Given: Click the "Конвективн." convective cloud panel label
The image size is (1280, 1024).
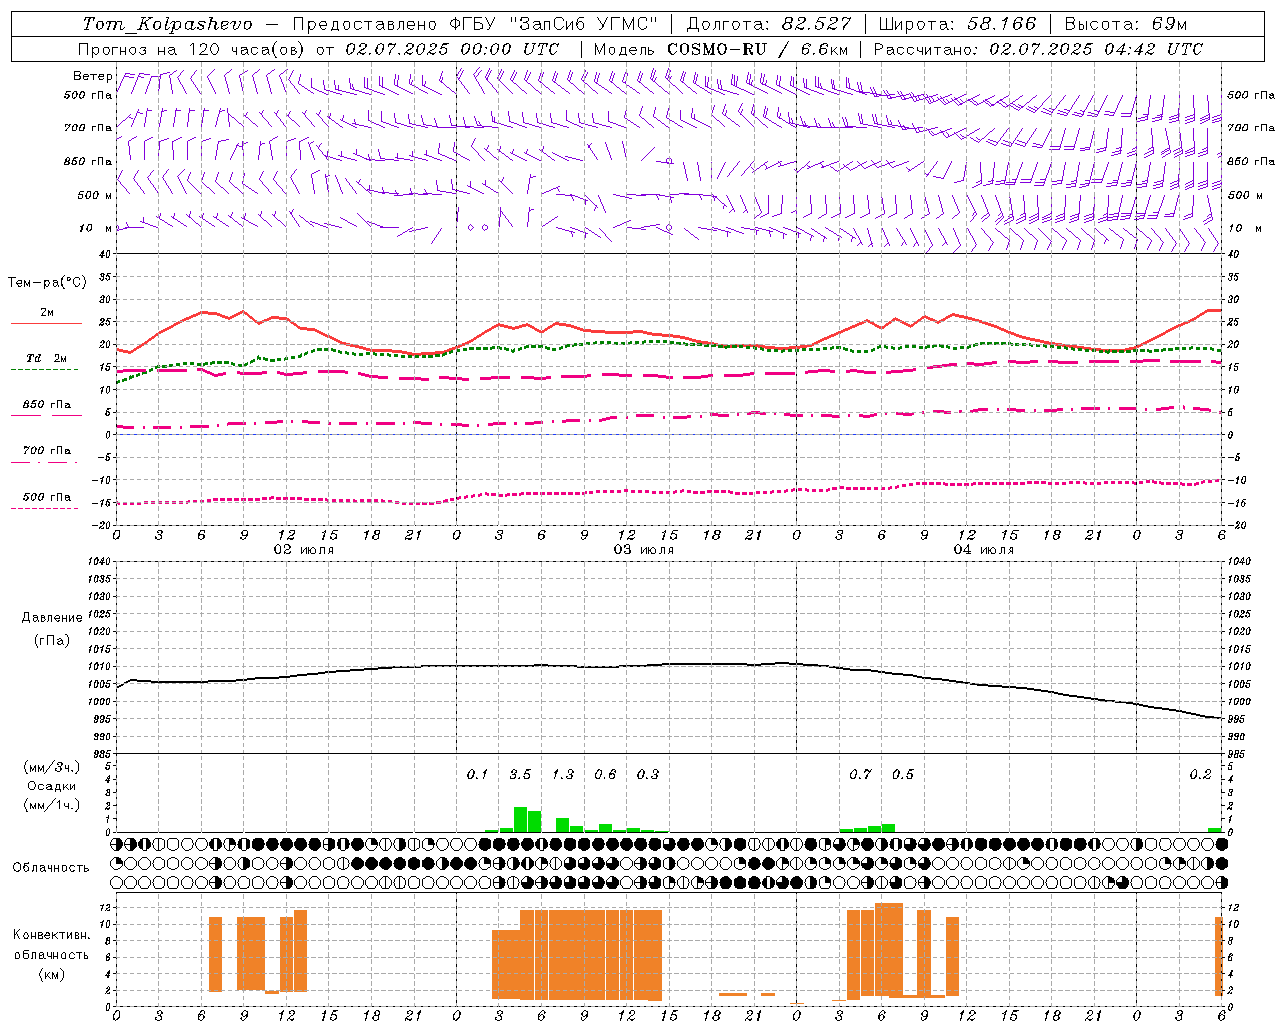Looking at the screenshot, I should [x=52, y=935].
